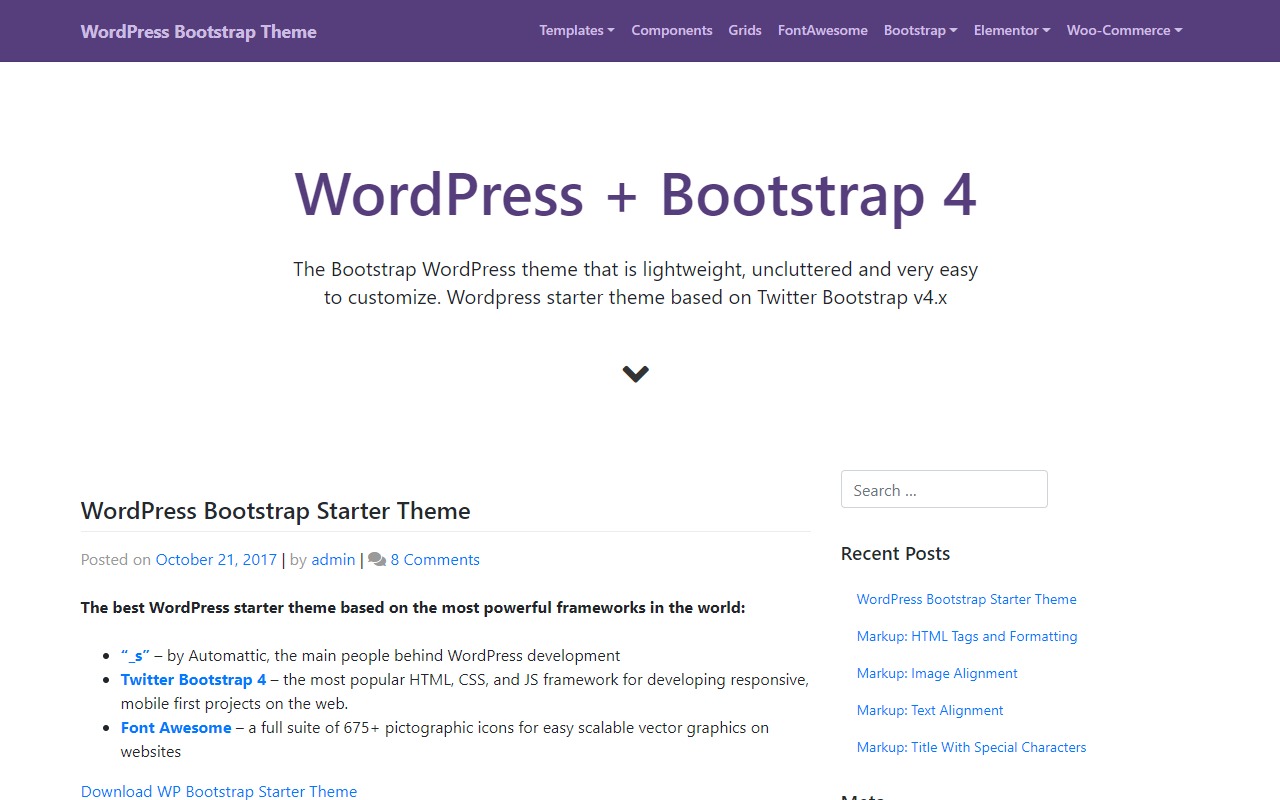Viewport: 1280px width, 800px height.
Task: Click the WordPress + Bootstrap 4 heading
Action: click(x=635, y=194)
